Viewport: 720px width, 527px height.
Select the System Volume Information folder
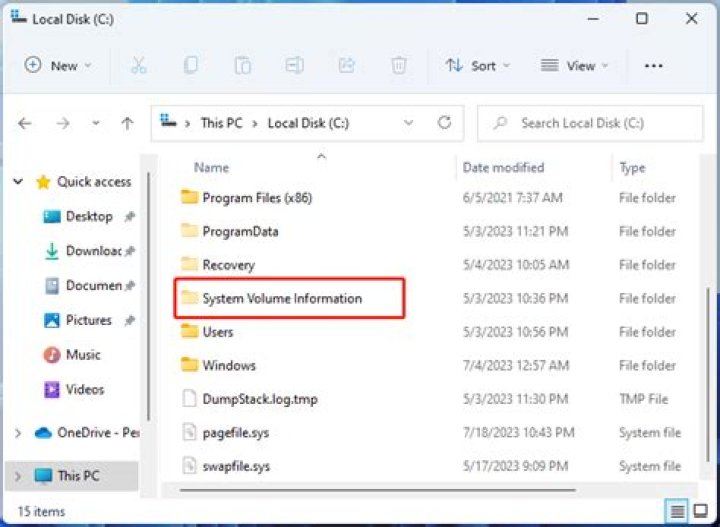coord(289,298)
